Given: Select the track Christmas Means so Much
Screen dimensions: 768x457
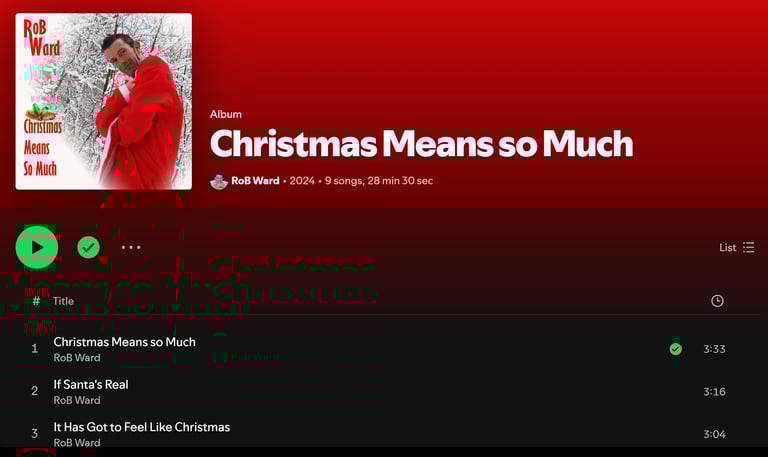Looking at the screenshot, I should click(x=124, y=342).
